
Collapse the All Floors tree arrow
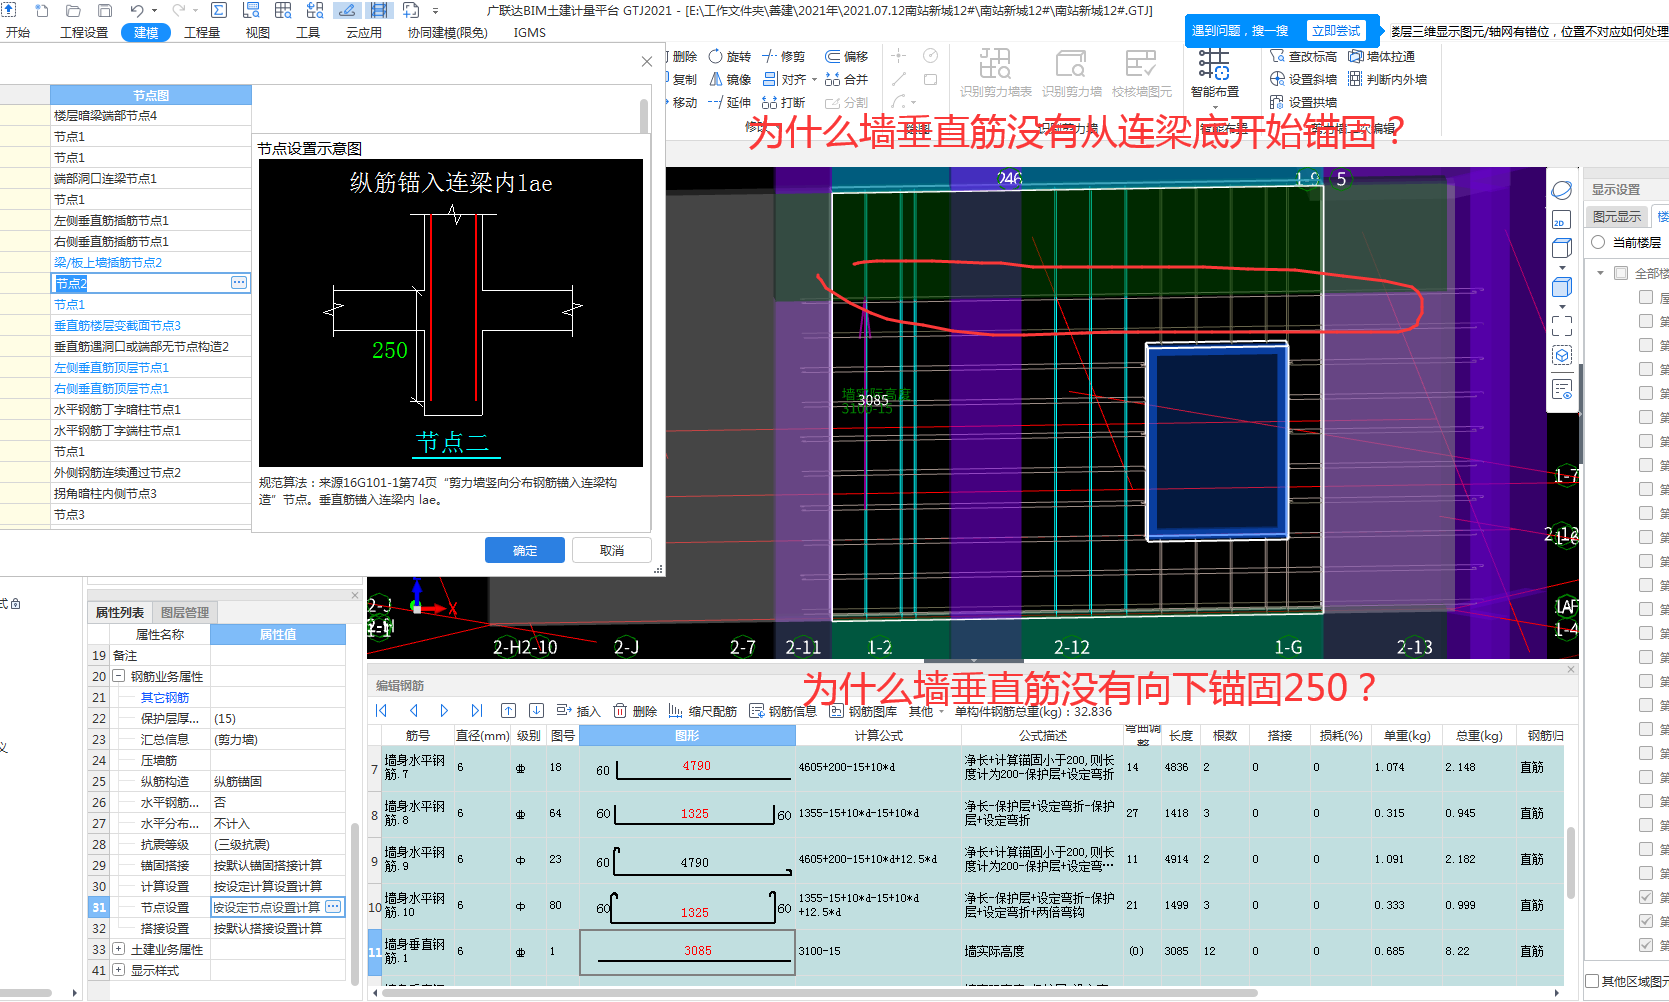(x=1600, y=273)
